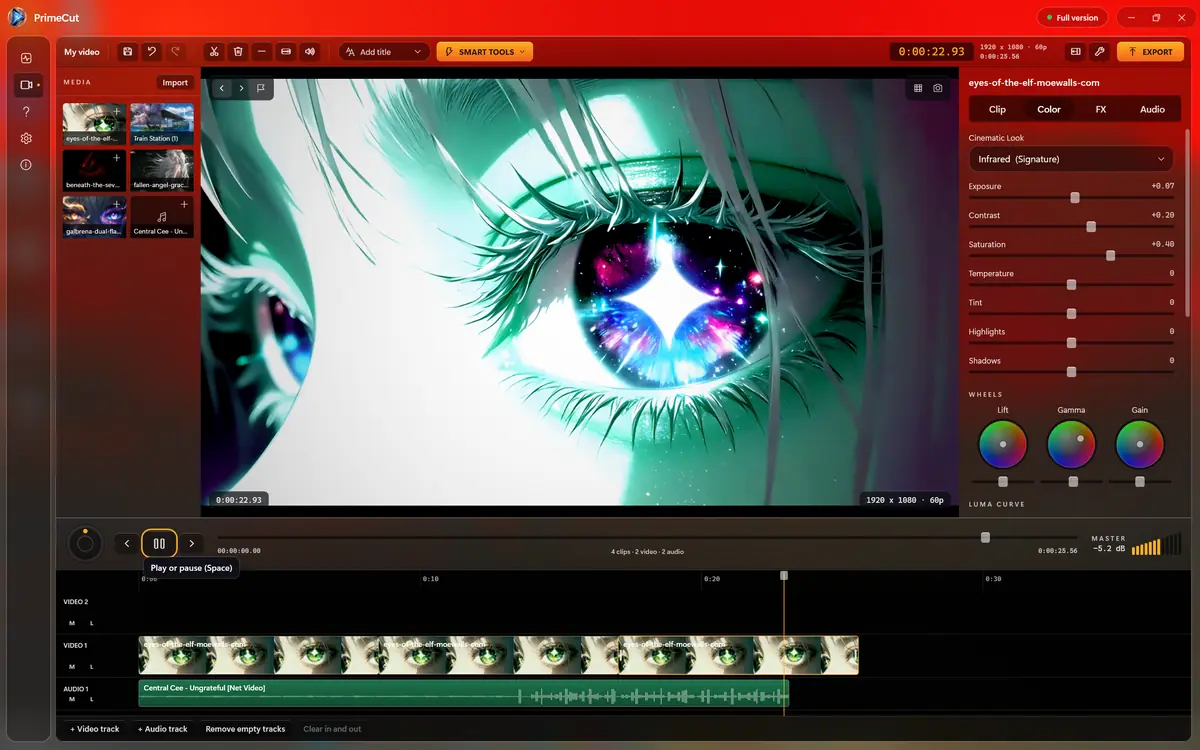The width and height of the screenshot is (1200, 750).
Task: Add a new Video track
Action: click(x=95, y=729)
